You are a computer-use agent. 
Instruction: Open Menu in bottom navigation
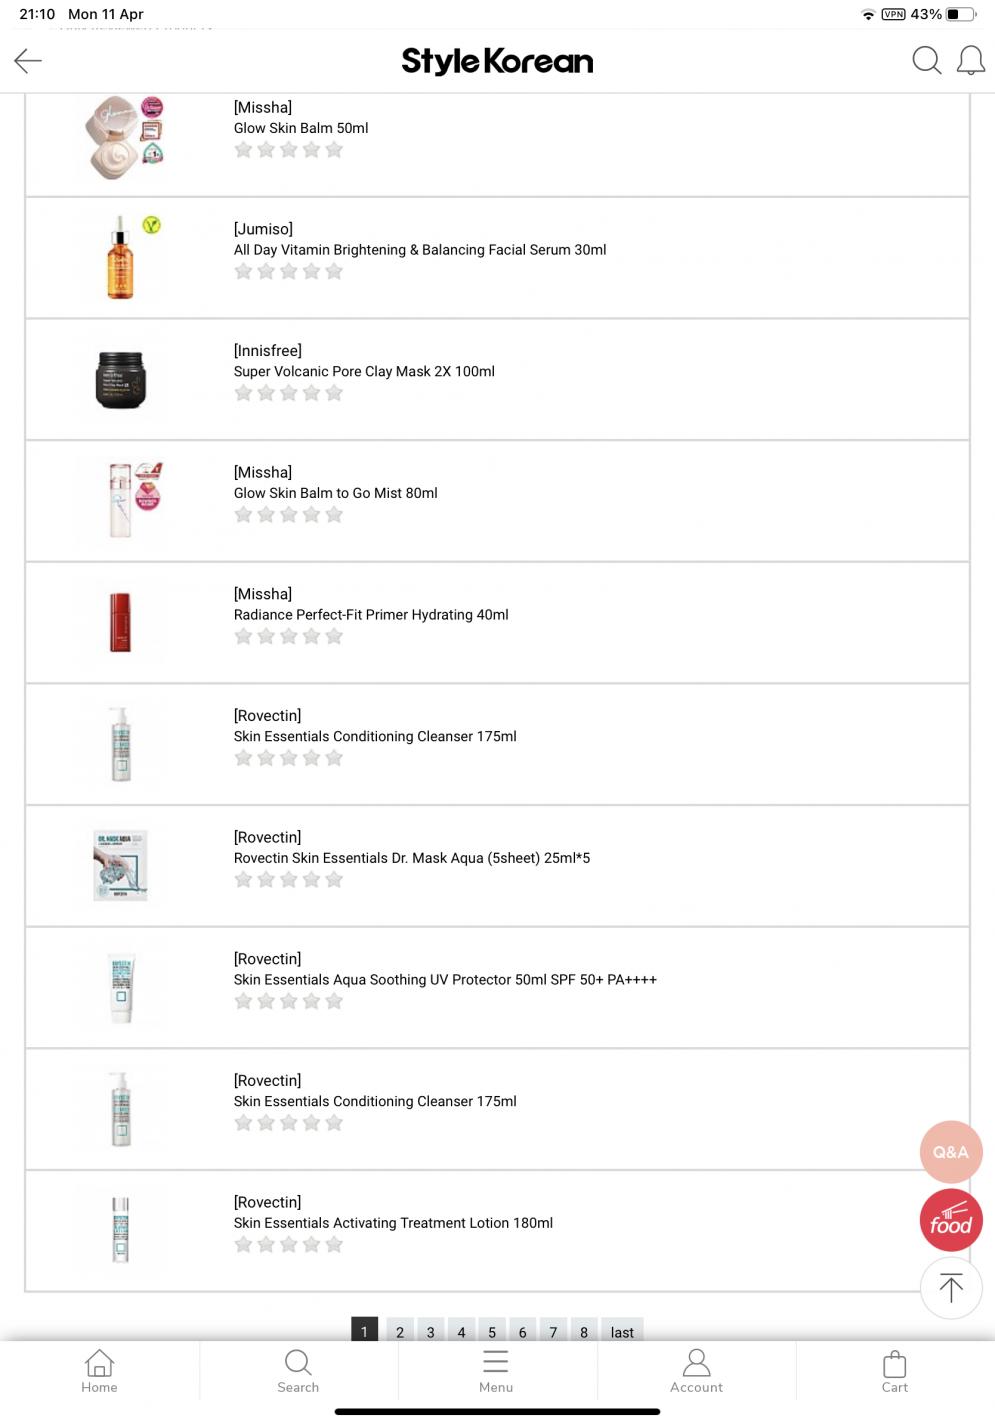pos(496,1371)
